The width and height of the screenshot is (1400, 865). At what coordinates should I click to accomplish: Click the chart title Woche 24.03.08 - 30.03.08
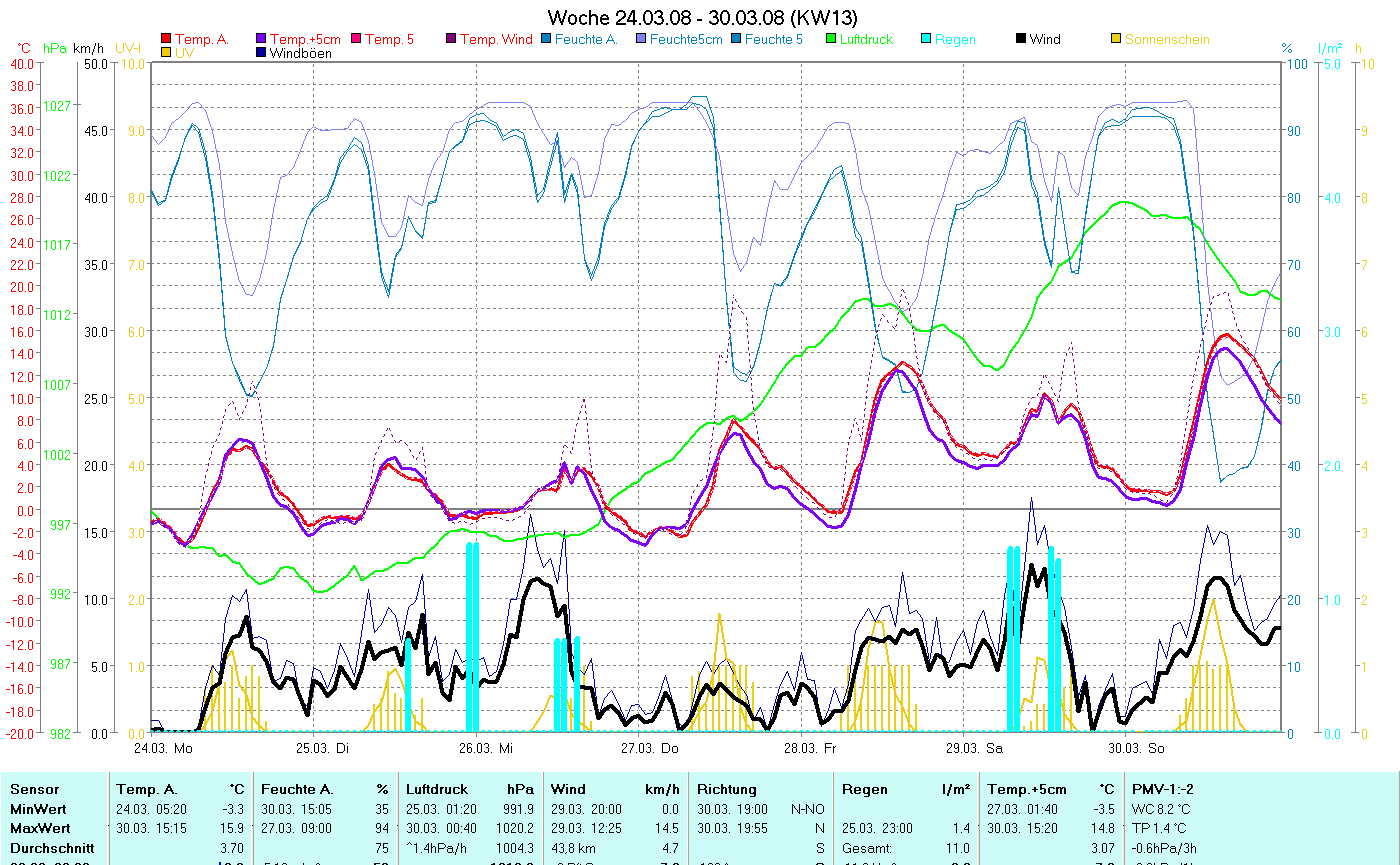702,17
